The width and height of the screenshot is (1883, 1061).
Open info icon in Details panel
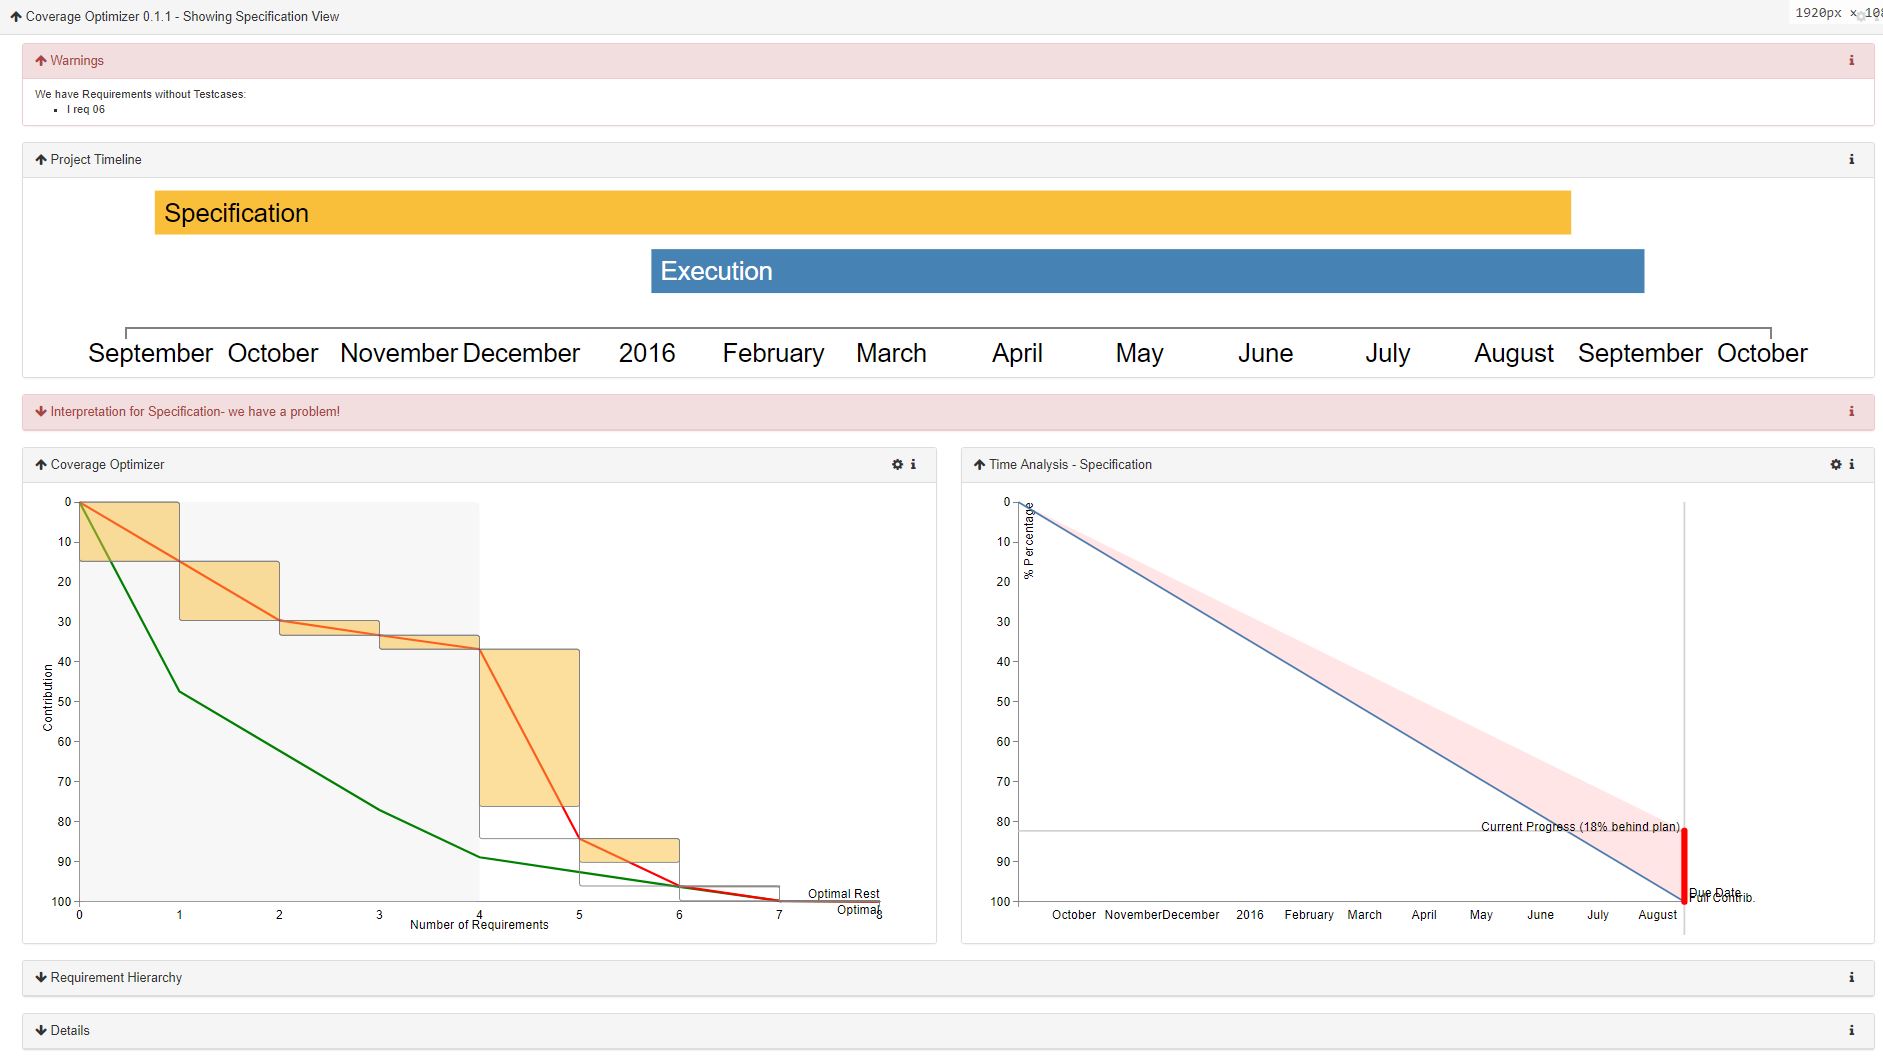pyautogui.click(x=1851, y=1031)
